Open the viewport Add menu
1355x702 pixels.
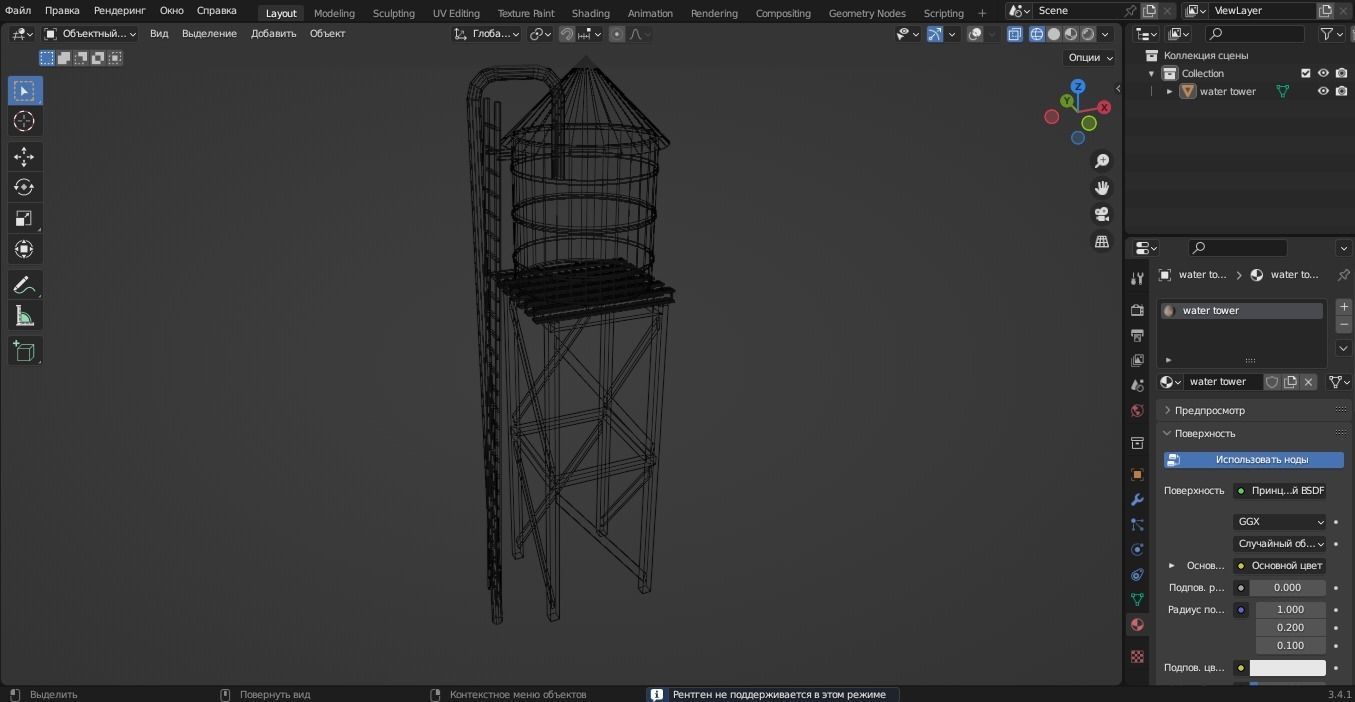click(273, 34)
